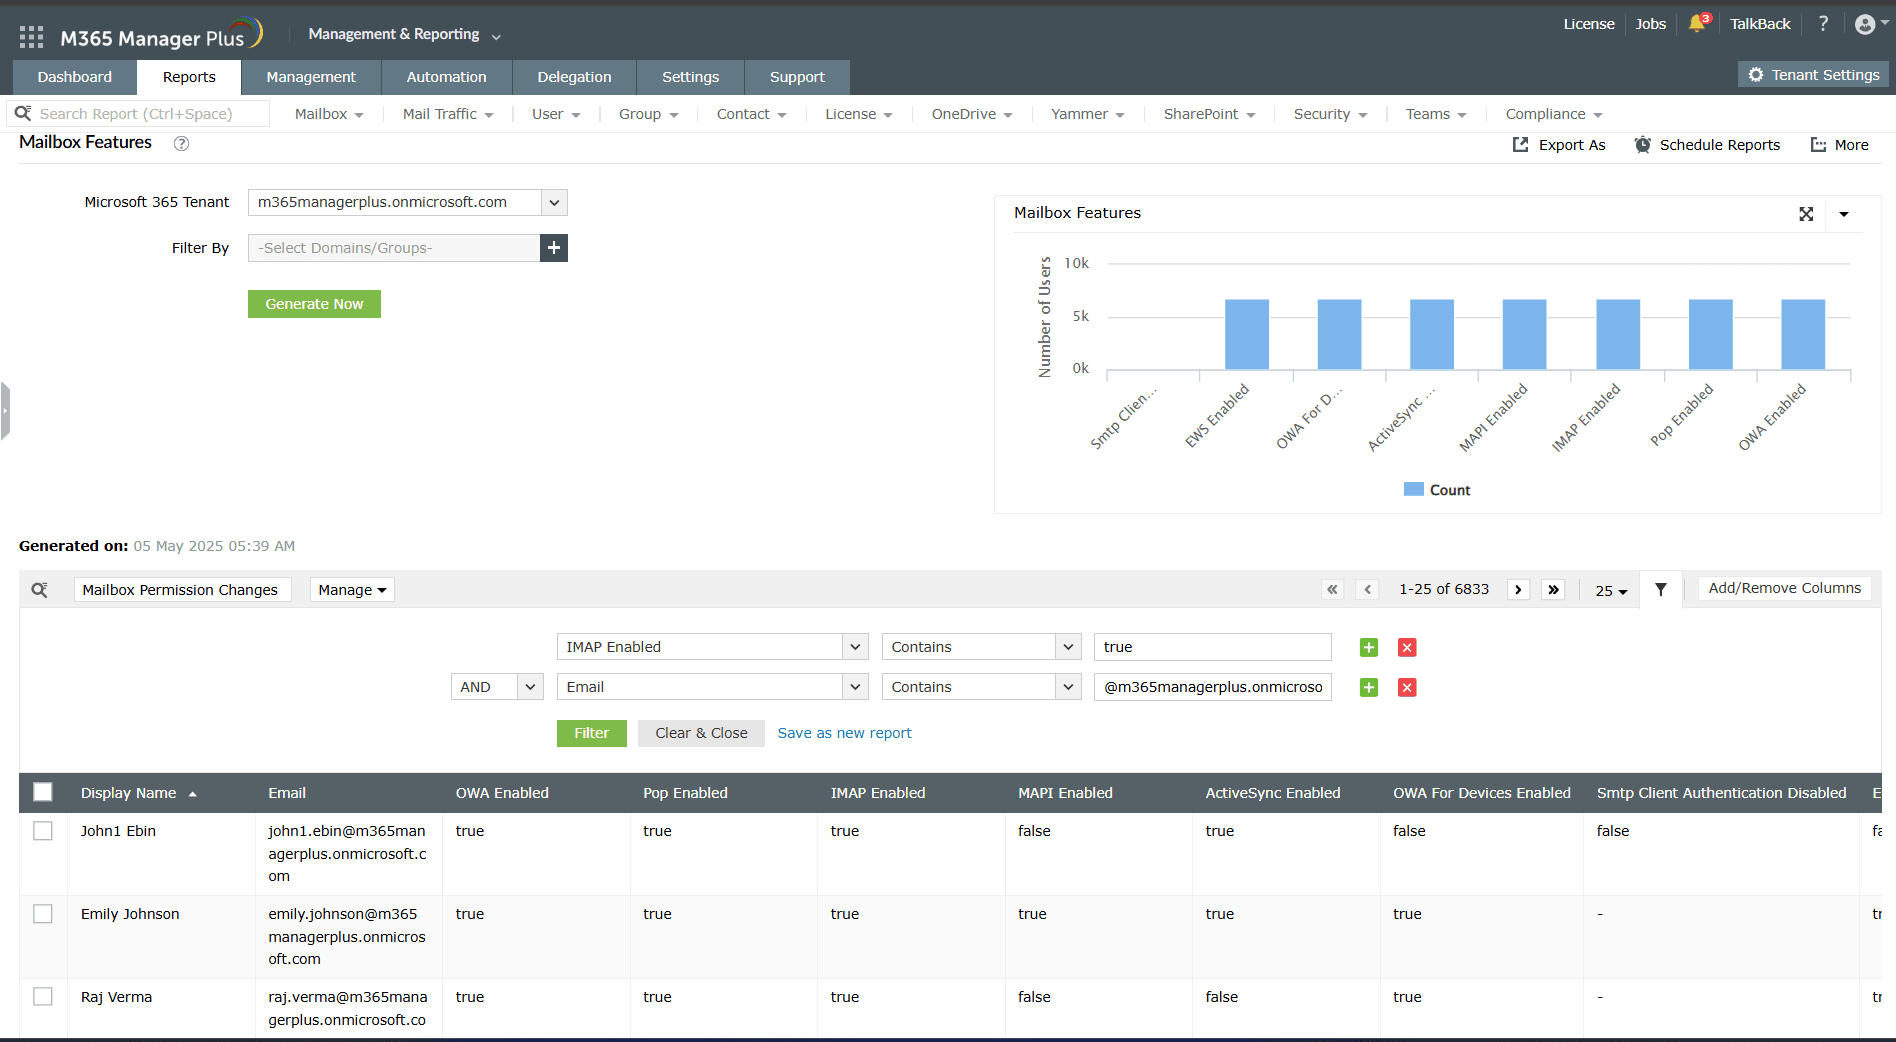Viewport: 1896px width, 1042px height.
Task: Toggle the select-all rows checkbox
Action: [x=43, y=792]
